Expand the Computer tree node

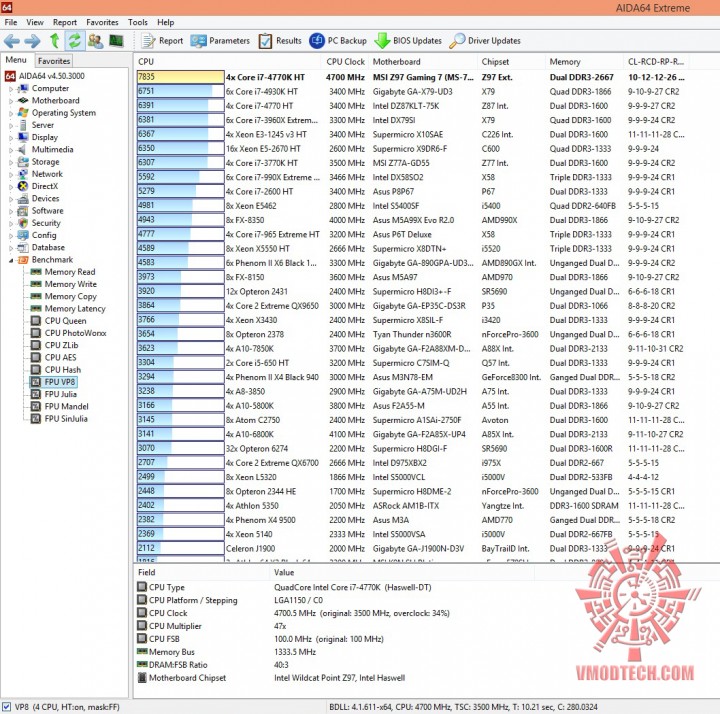click(11, 89)
